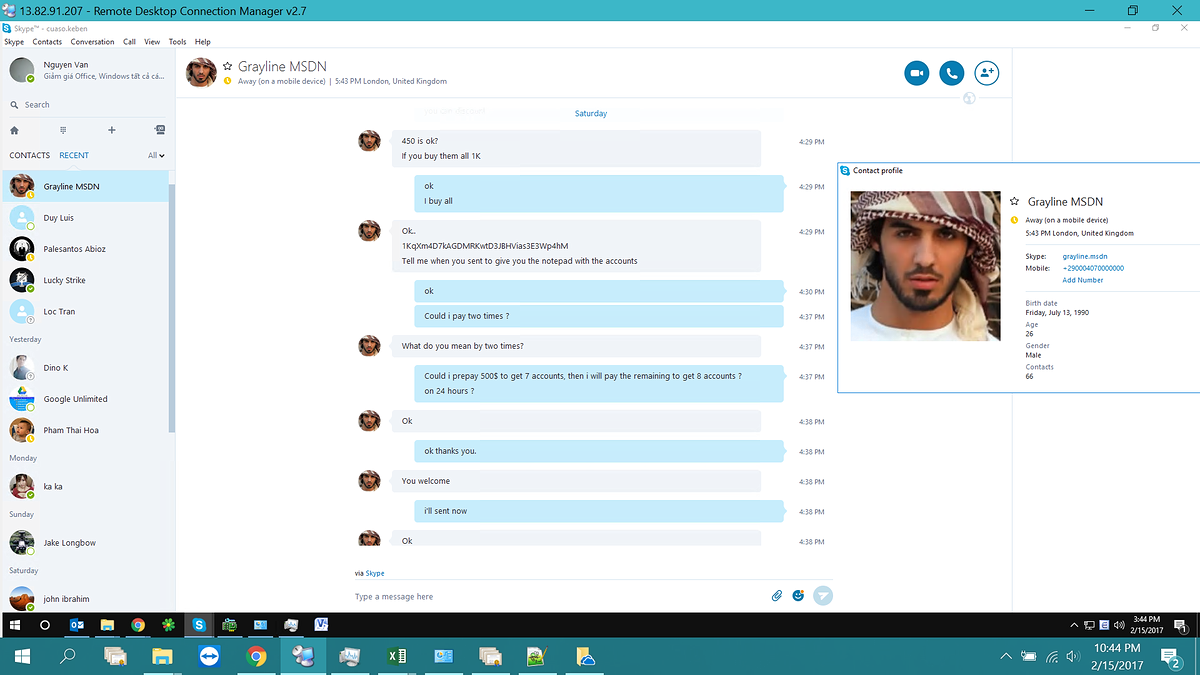This screenshot has height=675, width=1200.
Task: Open the local Action Center notifications
Action: [x=1171, y=657]
